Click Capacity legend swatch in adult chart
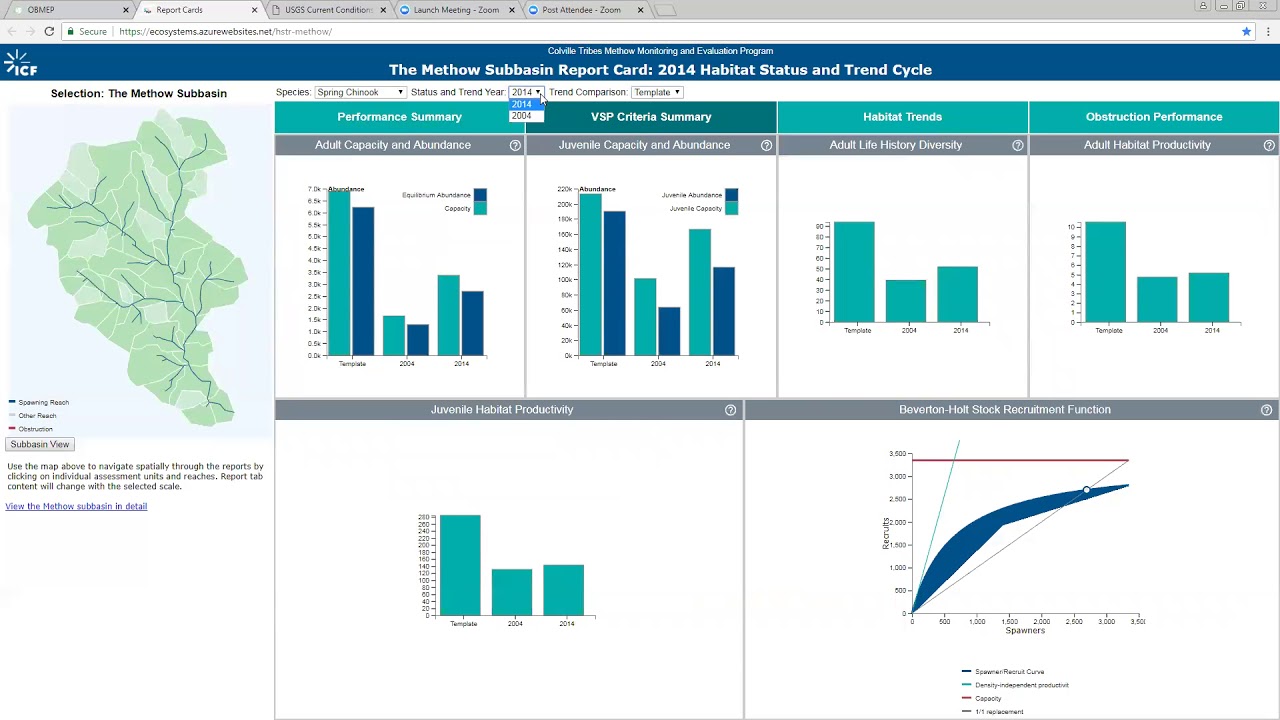 pyautogui.click(x=481, y=208)
